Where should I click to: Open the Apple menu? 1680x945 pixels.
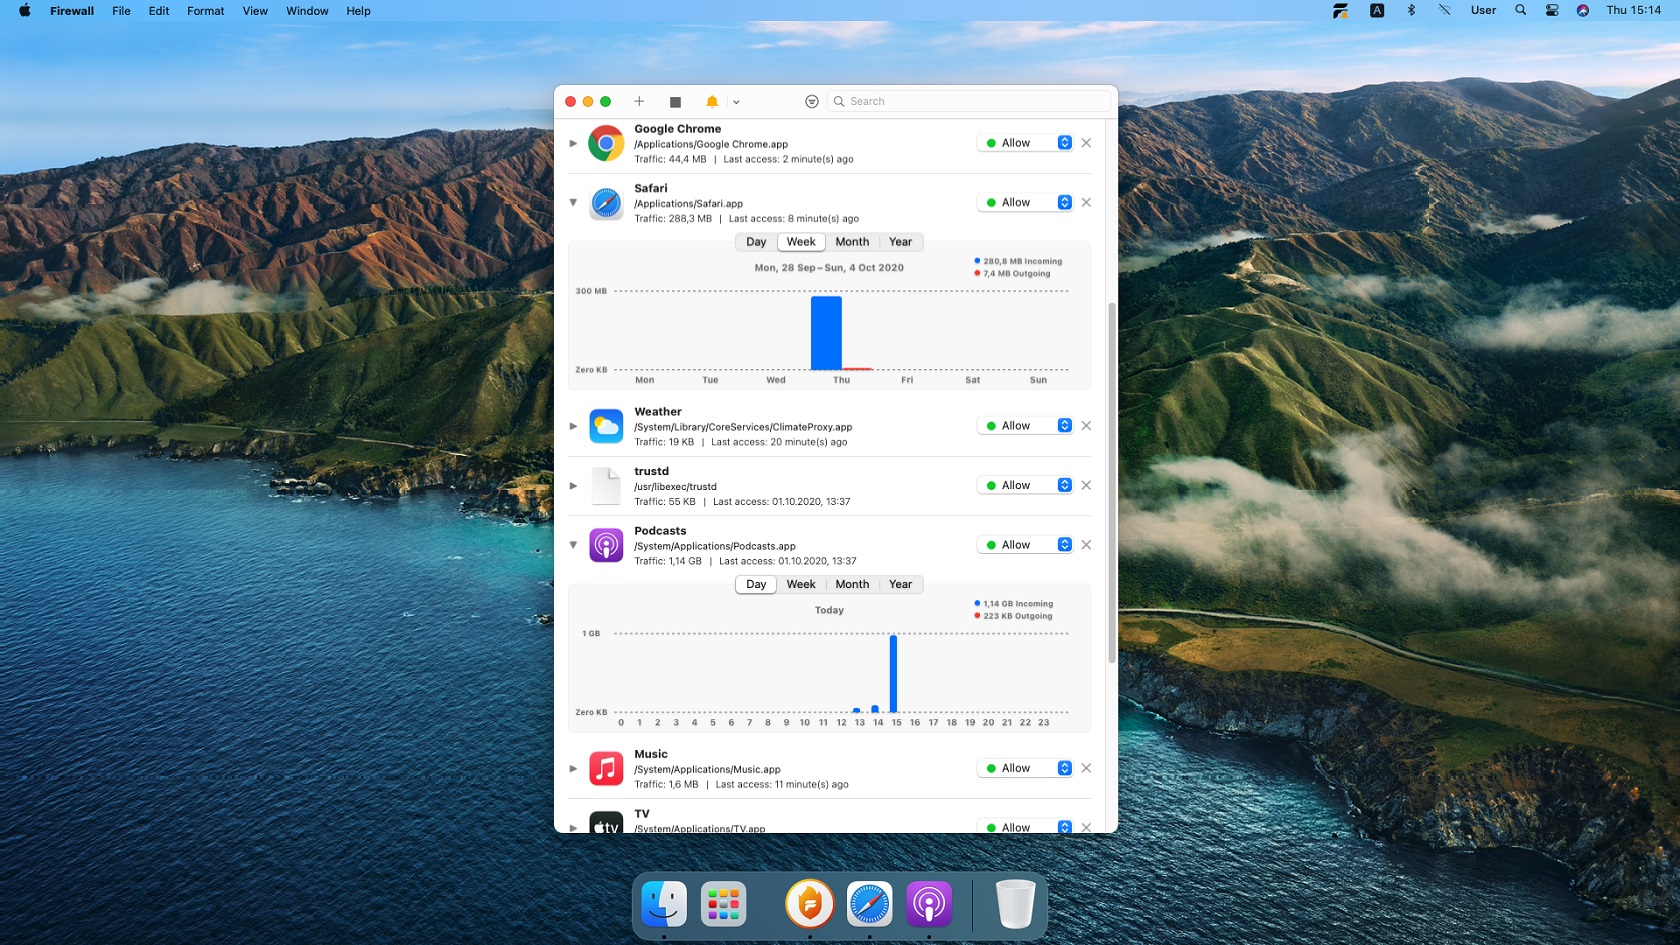coord(24,11)
